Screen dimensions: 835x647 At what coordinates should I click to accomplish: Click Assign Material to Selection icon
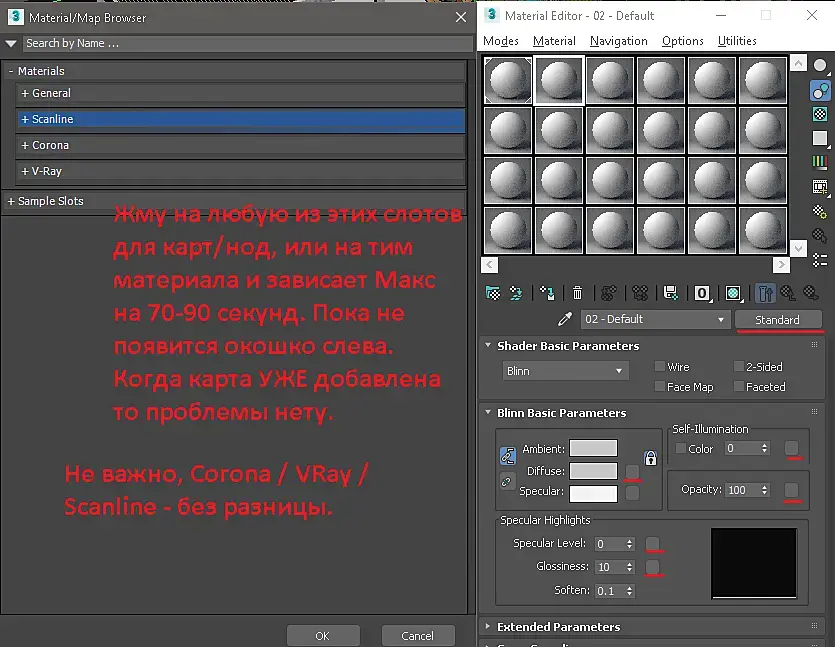click(x=547, y=293)
